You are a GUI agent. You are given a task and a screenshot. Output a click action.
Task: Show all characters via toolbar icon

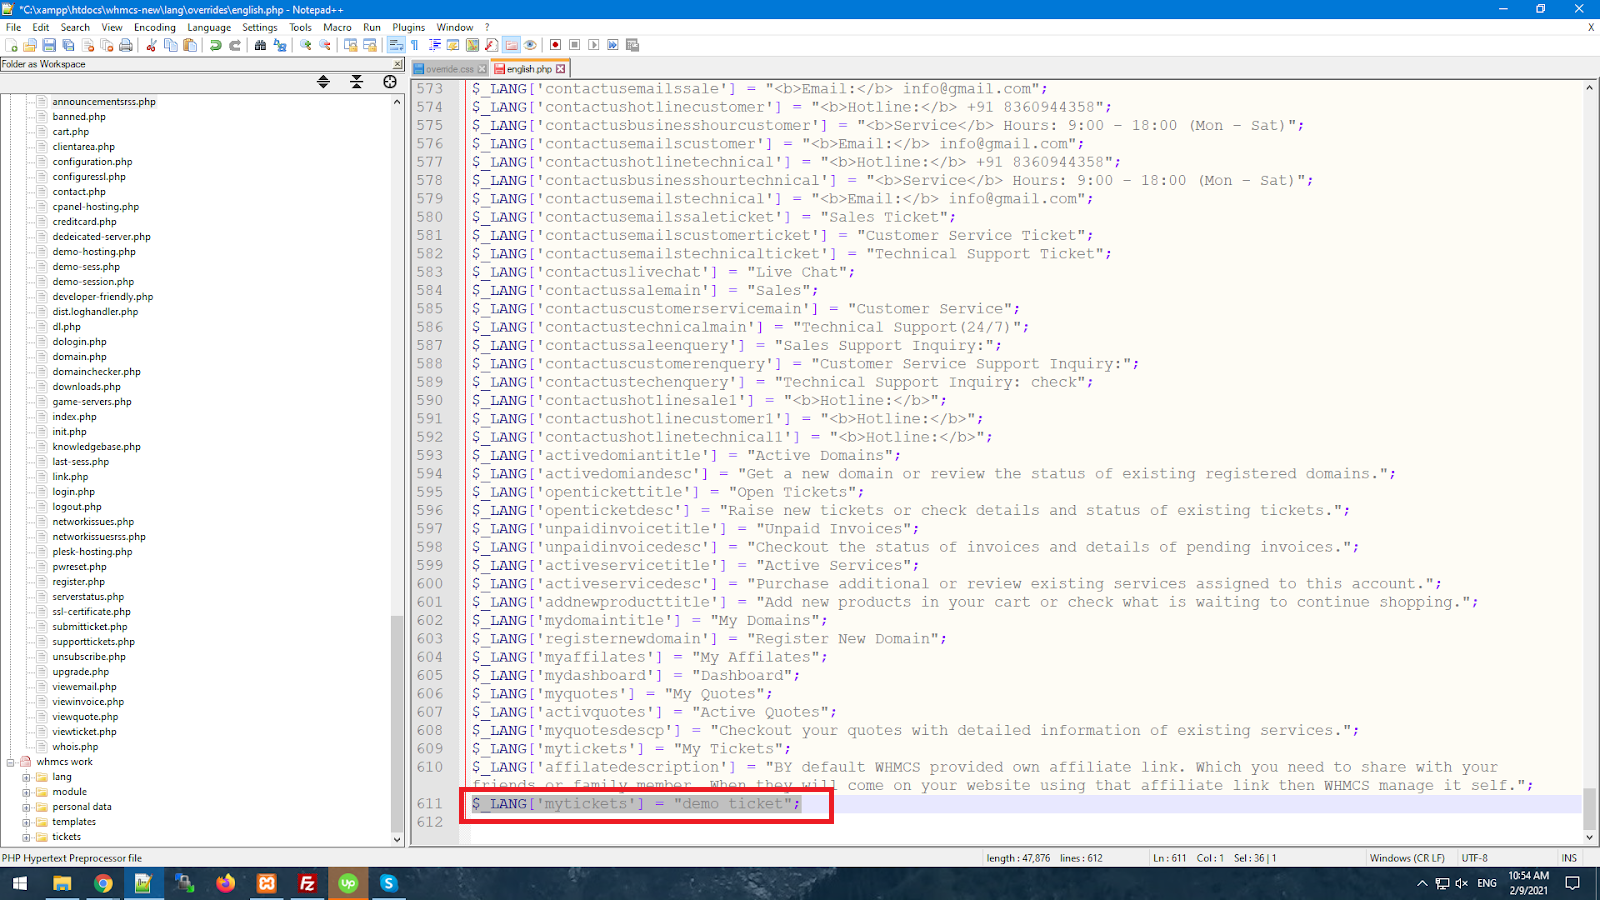(415, 45)
